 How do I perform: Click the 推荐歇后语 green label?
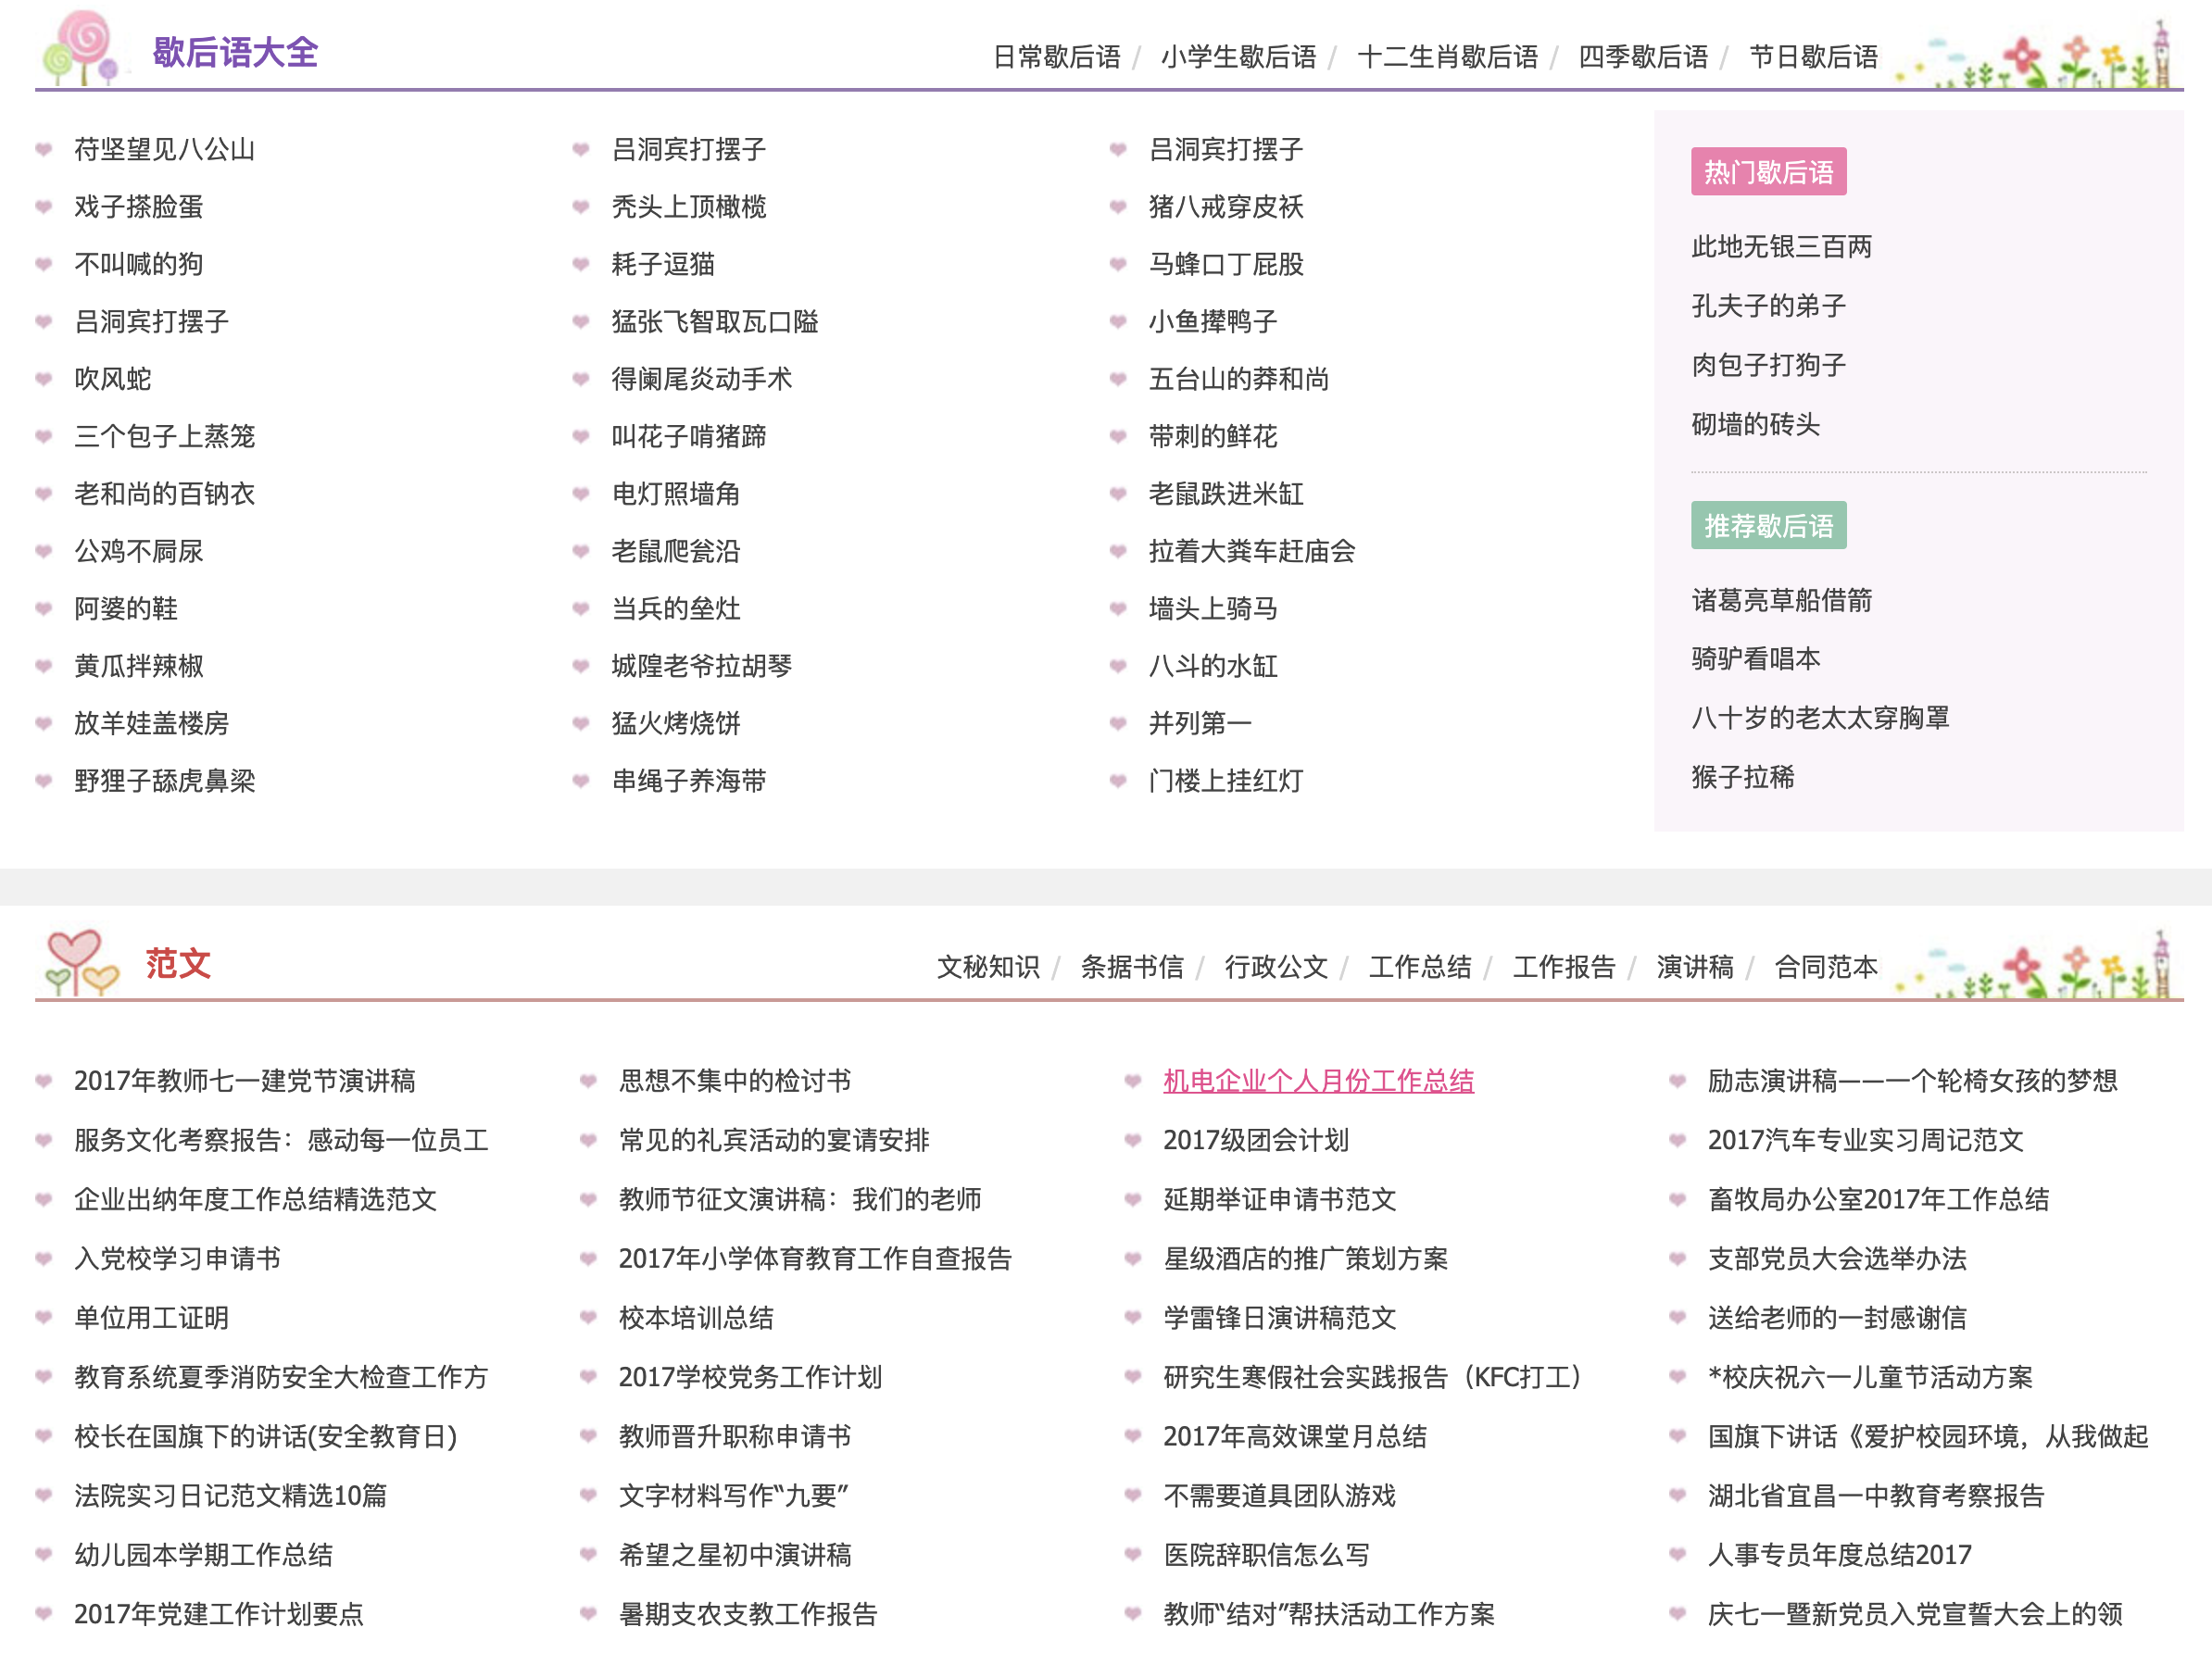pos(1768,525)
